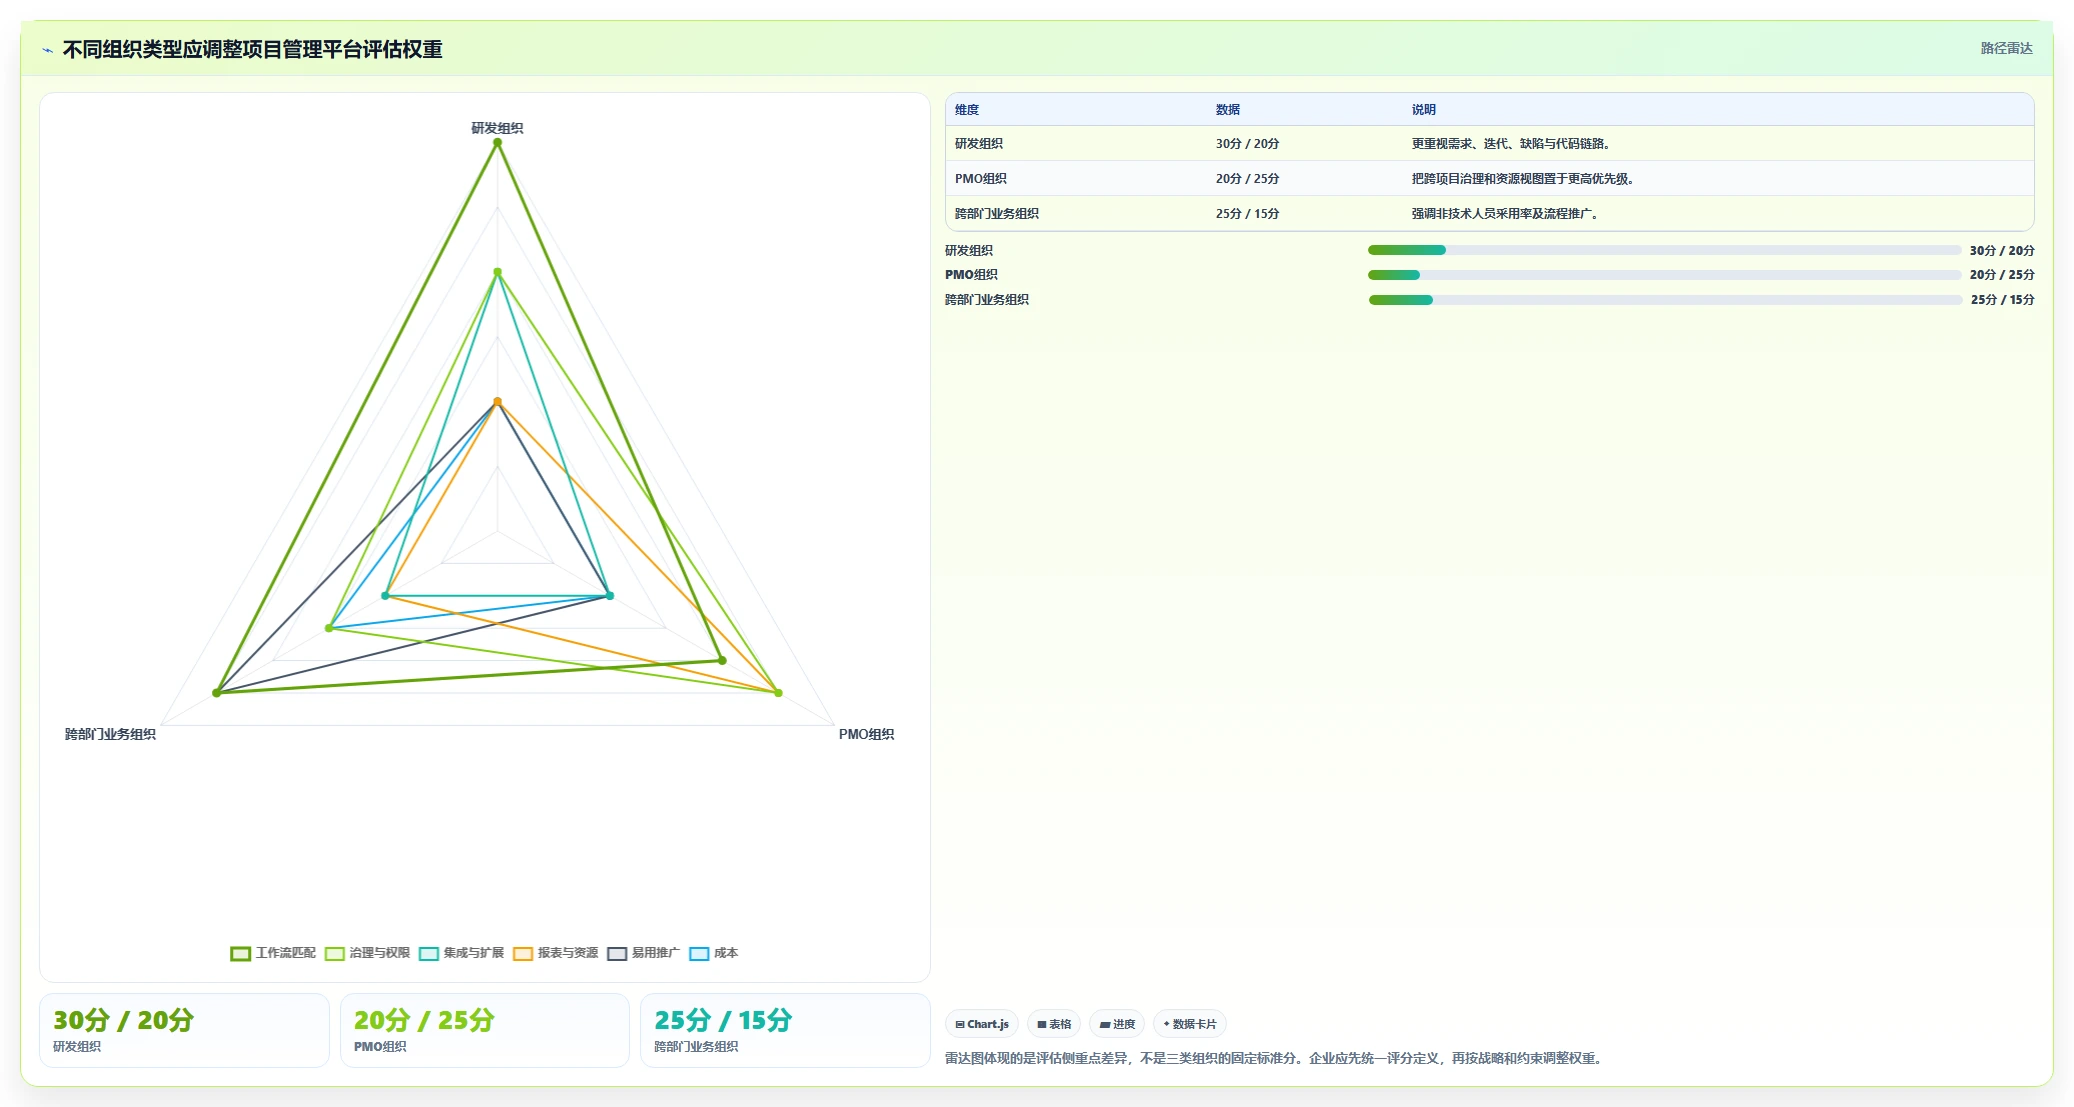Hide the 集成与扩展 dataset via legend

click(x=461, y=953)
